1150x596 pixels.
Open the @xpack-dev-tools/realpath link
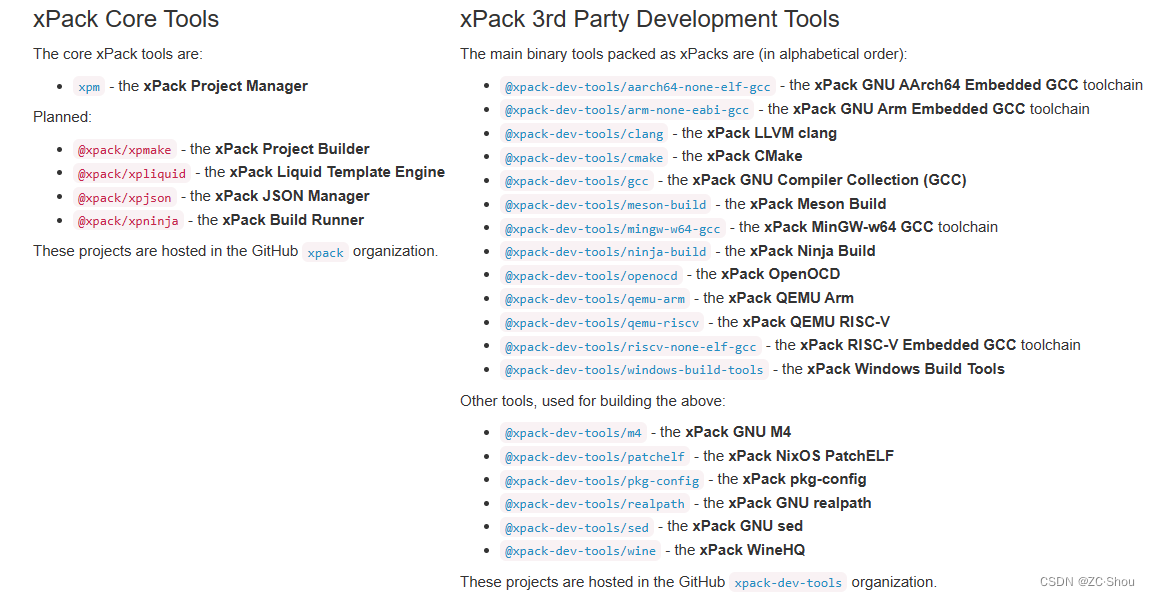[595, 504]
